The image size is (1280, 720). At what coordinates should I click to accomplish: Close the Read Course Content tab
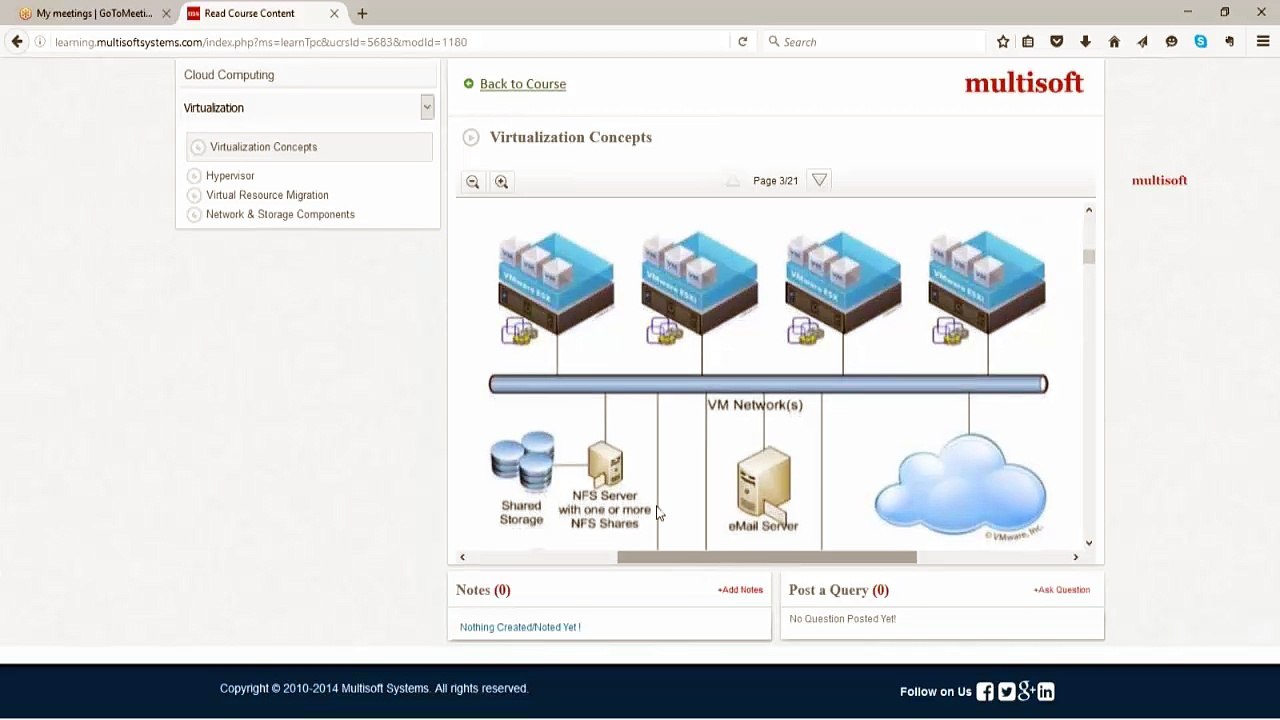click(x=334, y=13)
